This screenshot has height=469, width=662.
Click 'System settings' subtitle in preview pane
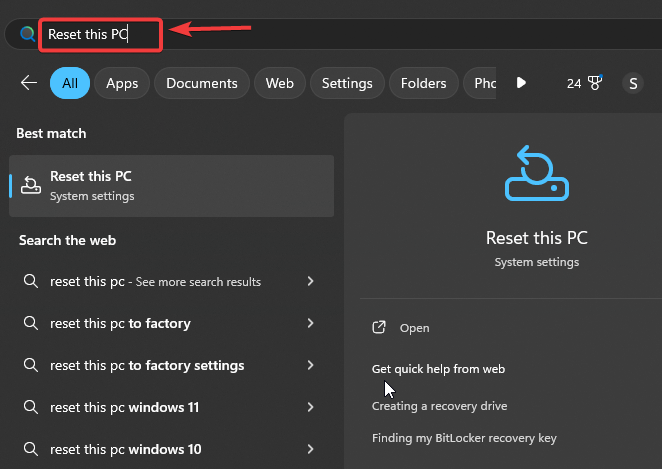(x=537, y=262)
